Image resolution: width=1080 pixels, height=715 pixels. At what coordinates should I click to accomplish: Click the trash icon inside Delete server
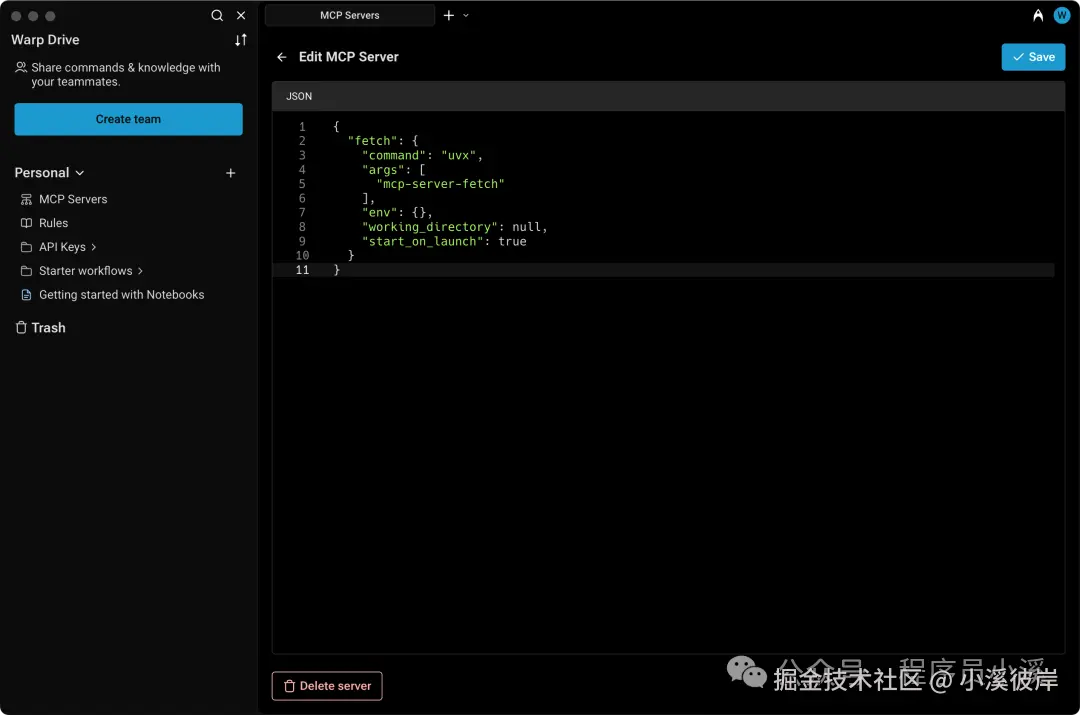pyautogui.click(x=289, y=686)
